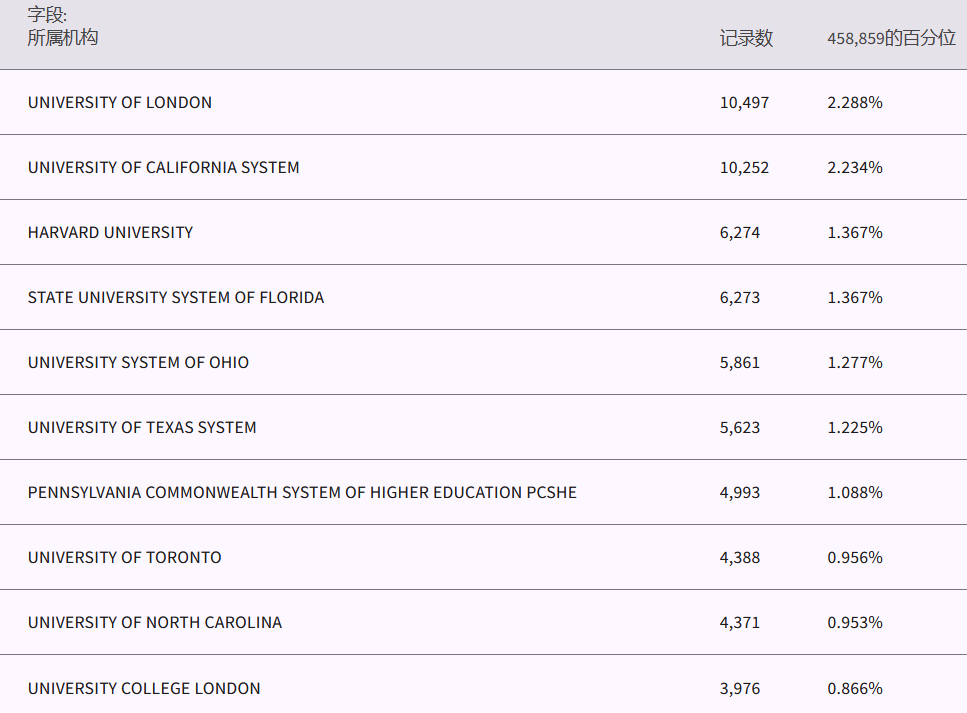Click the 1.277% percentage for Ohio
Screen dimensions: 967x713
pos(855,362)
